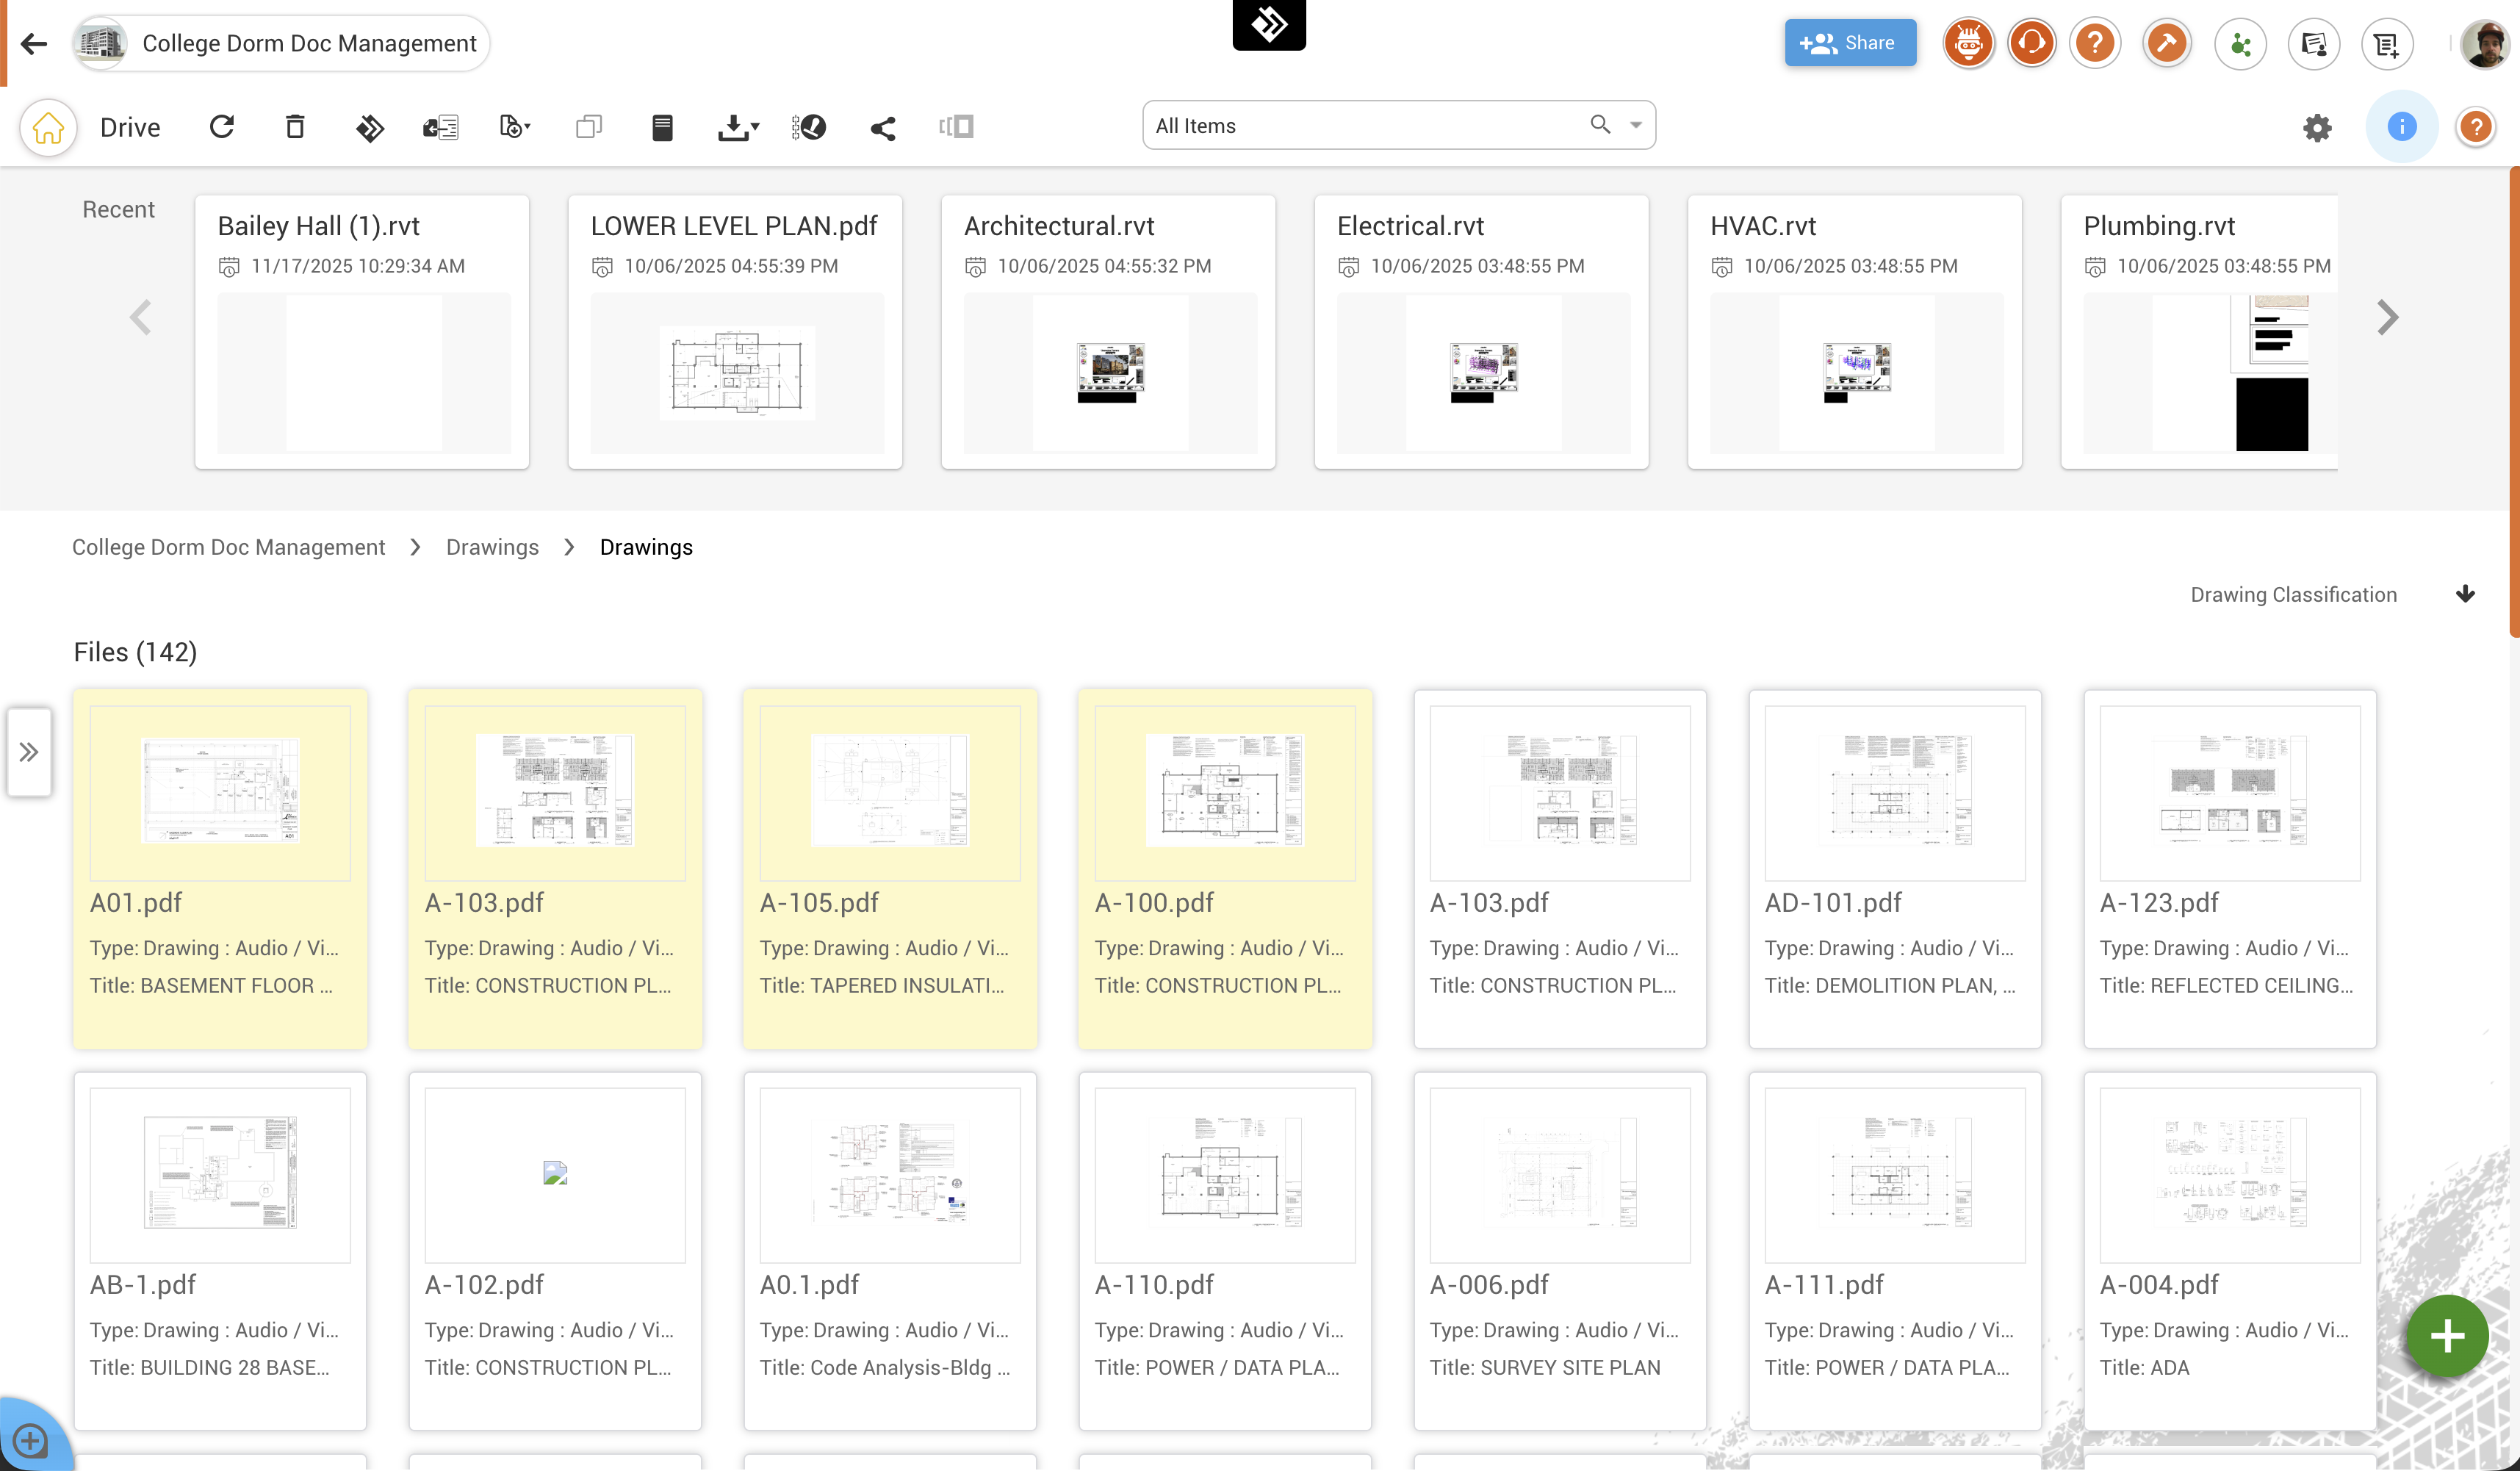Click the black document sheet icon

click(x=662, y=127)
